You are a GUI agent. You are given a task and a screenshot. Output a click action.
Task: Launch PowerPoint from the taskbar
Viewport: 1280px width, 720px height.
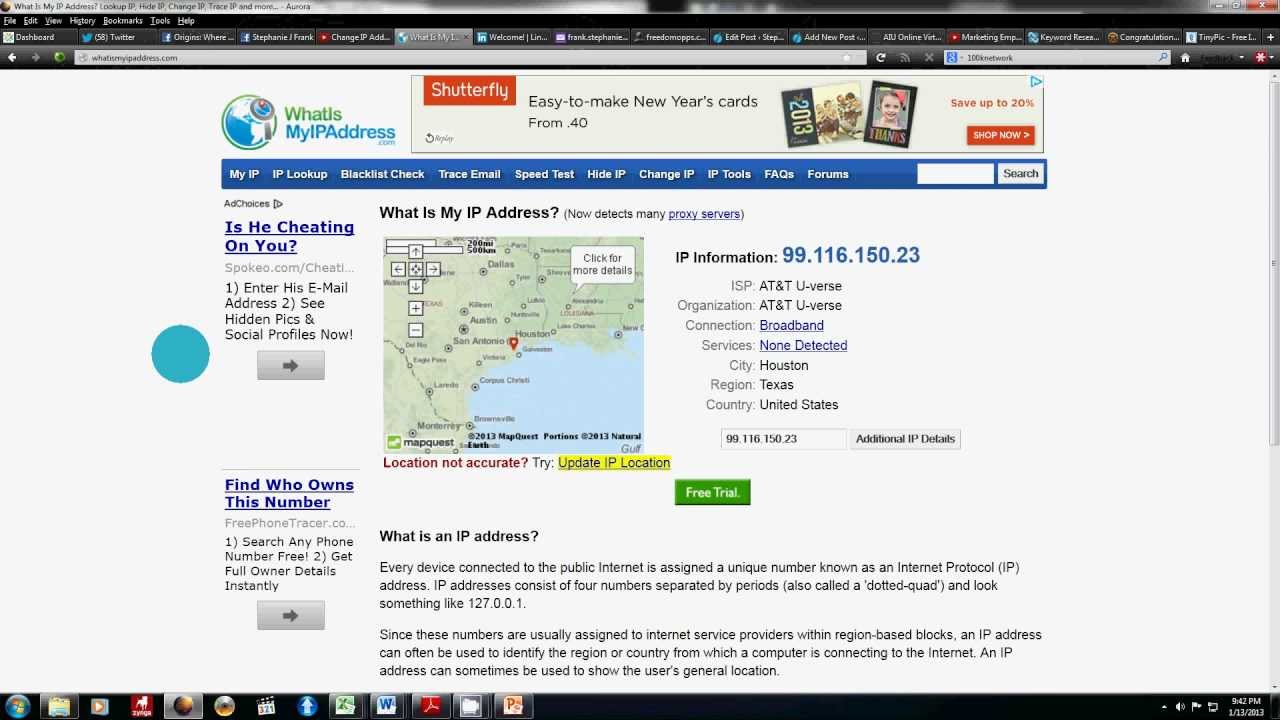[514, 706]
